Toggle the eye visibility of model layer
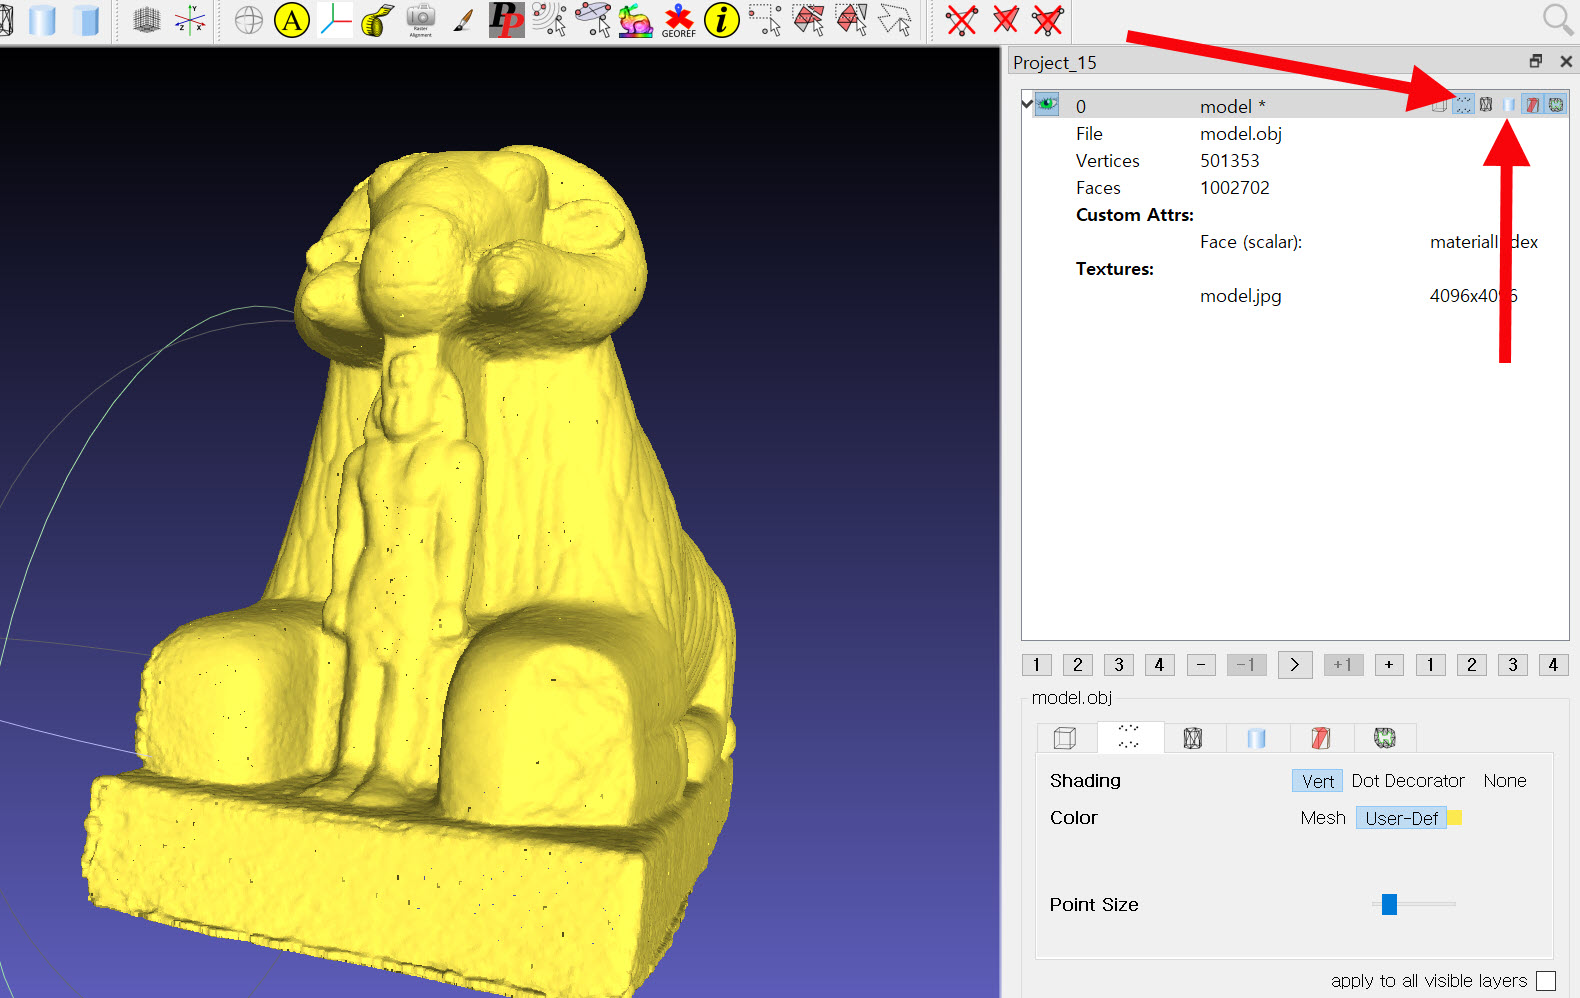 (x=1047, y=104)
